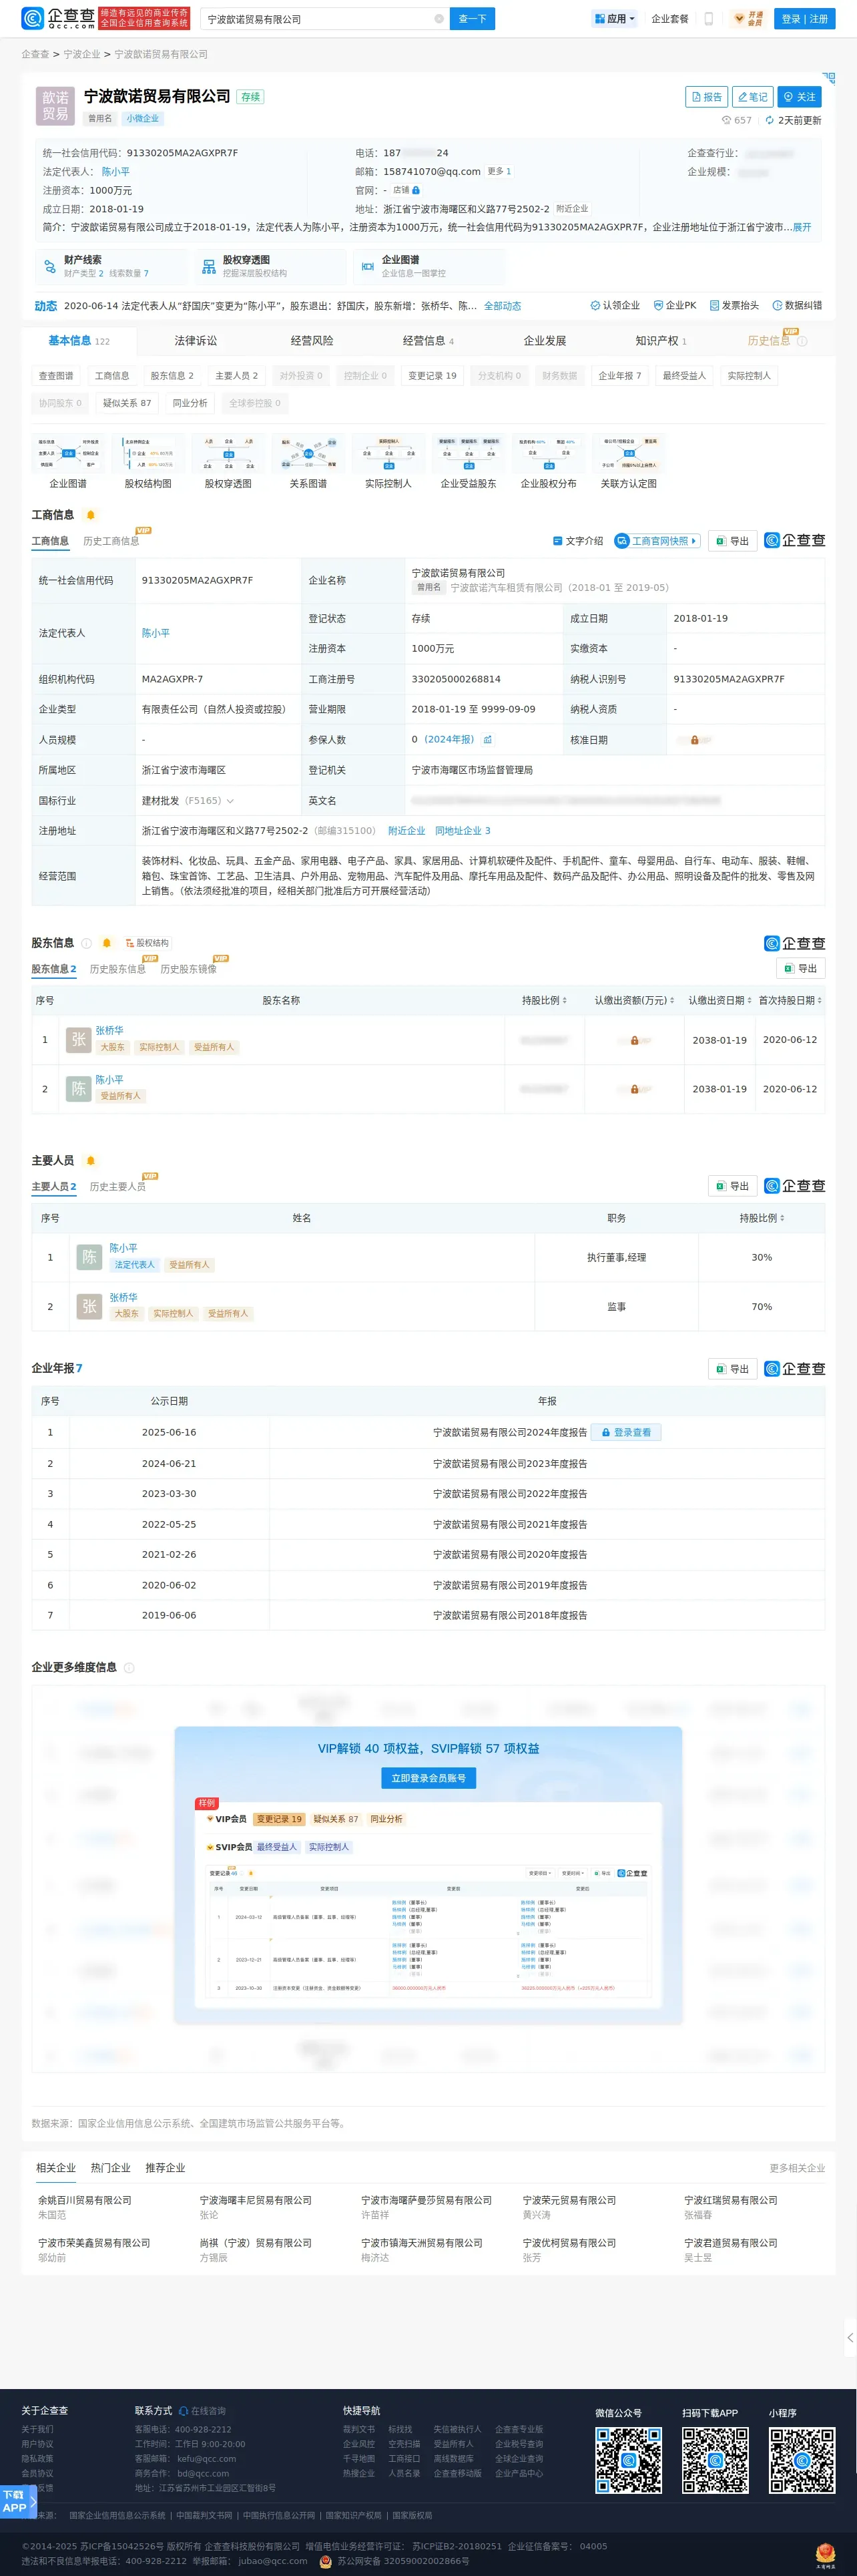Expand email list via 更多 1
Screen dimensions: 857x2576
tap(499, 171)
